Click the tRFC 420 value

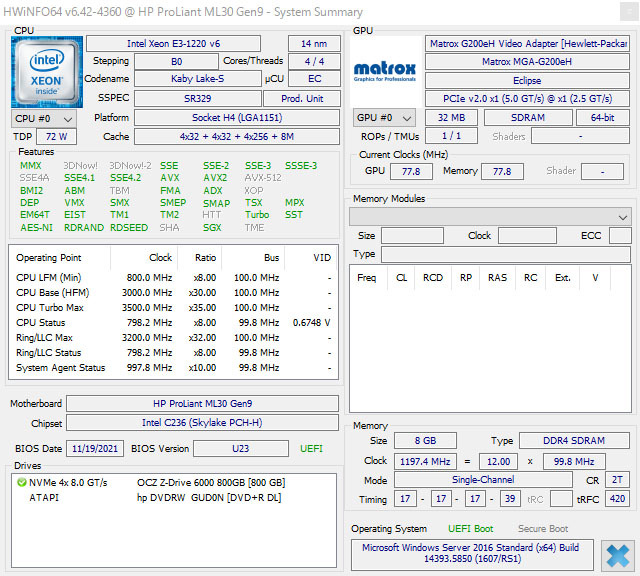(x=618, y=499)
